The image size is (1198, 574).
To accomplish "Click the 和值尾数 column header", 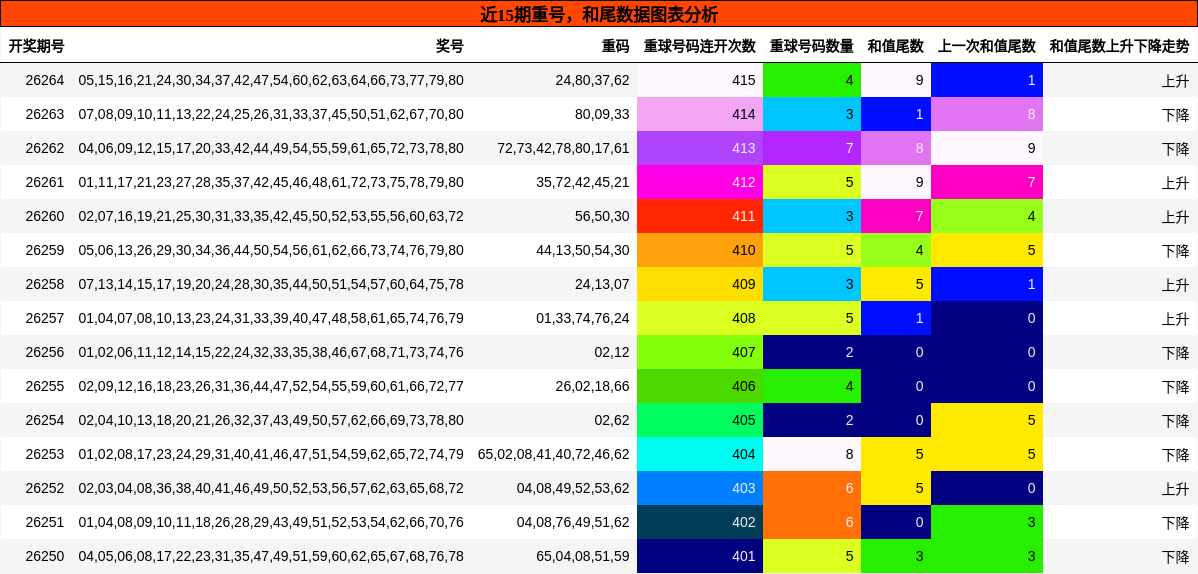I will (895, 47).
